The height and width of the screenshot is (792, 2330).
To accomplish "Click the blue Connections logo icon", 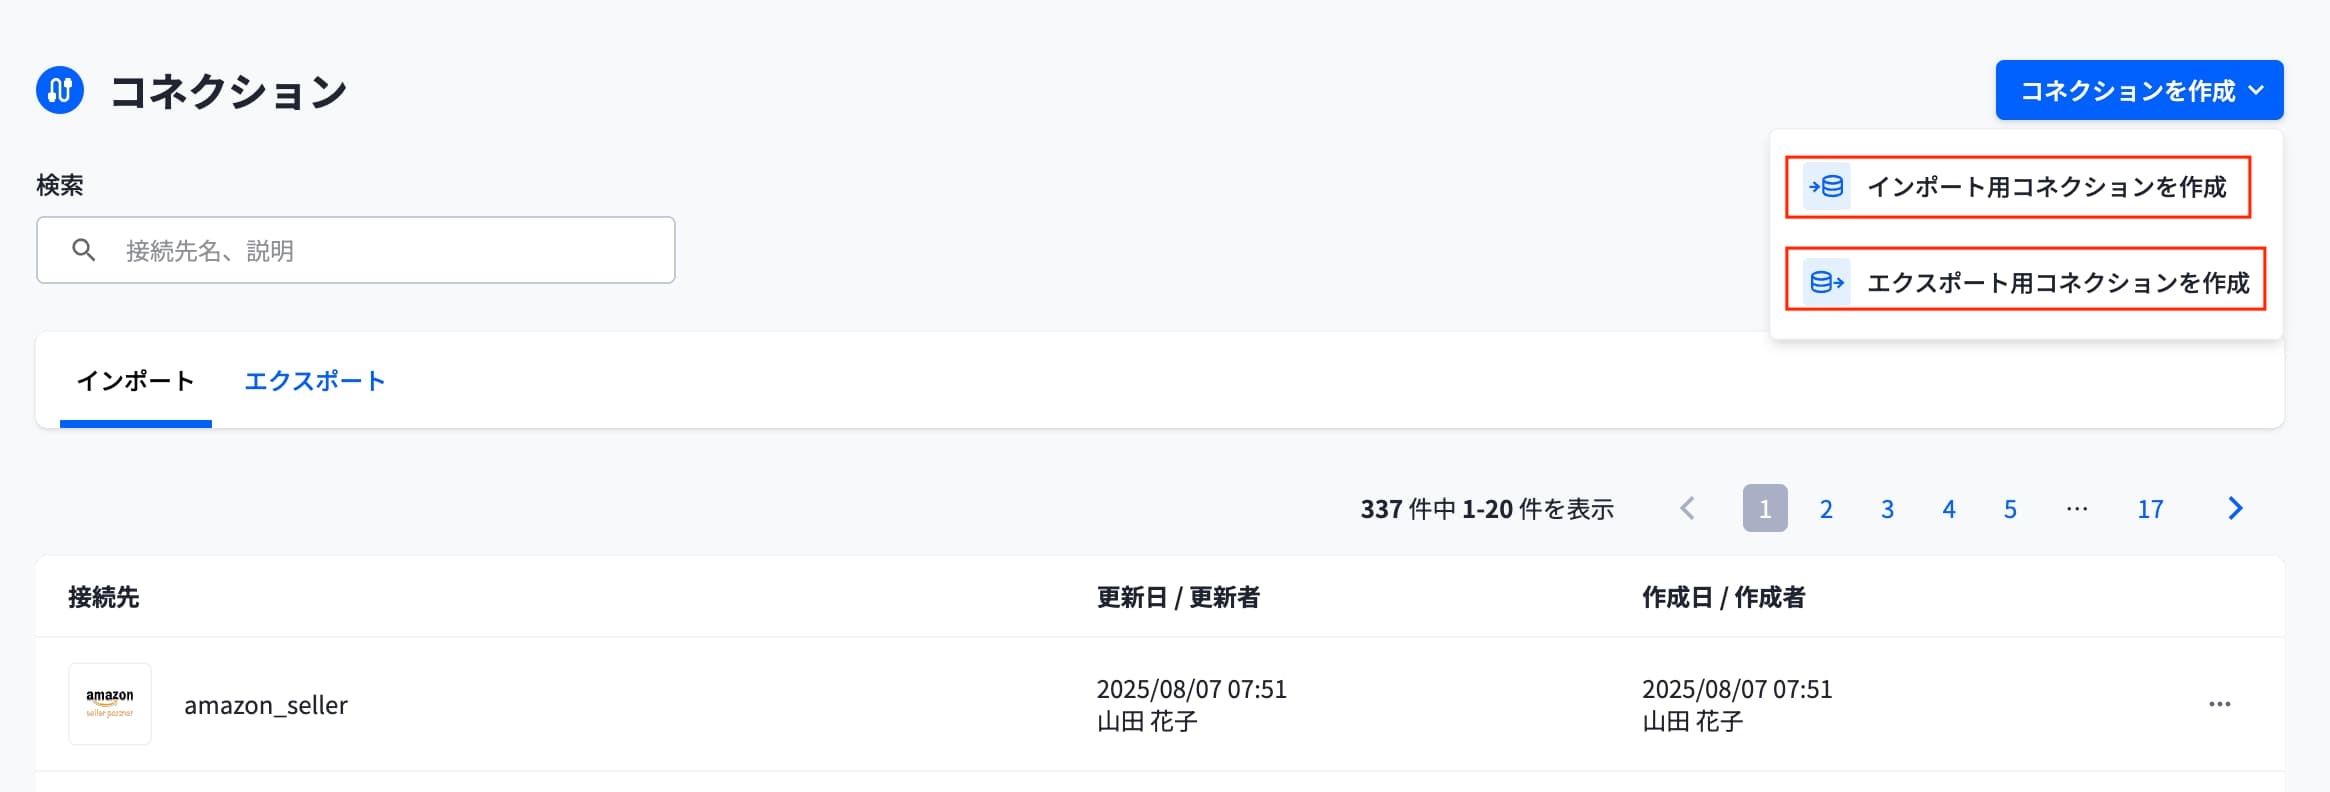I will [x=60, y=90].
